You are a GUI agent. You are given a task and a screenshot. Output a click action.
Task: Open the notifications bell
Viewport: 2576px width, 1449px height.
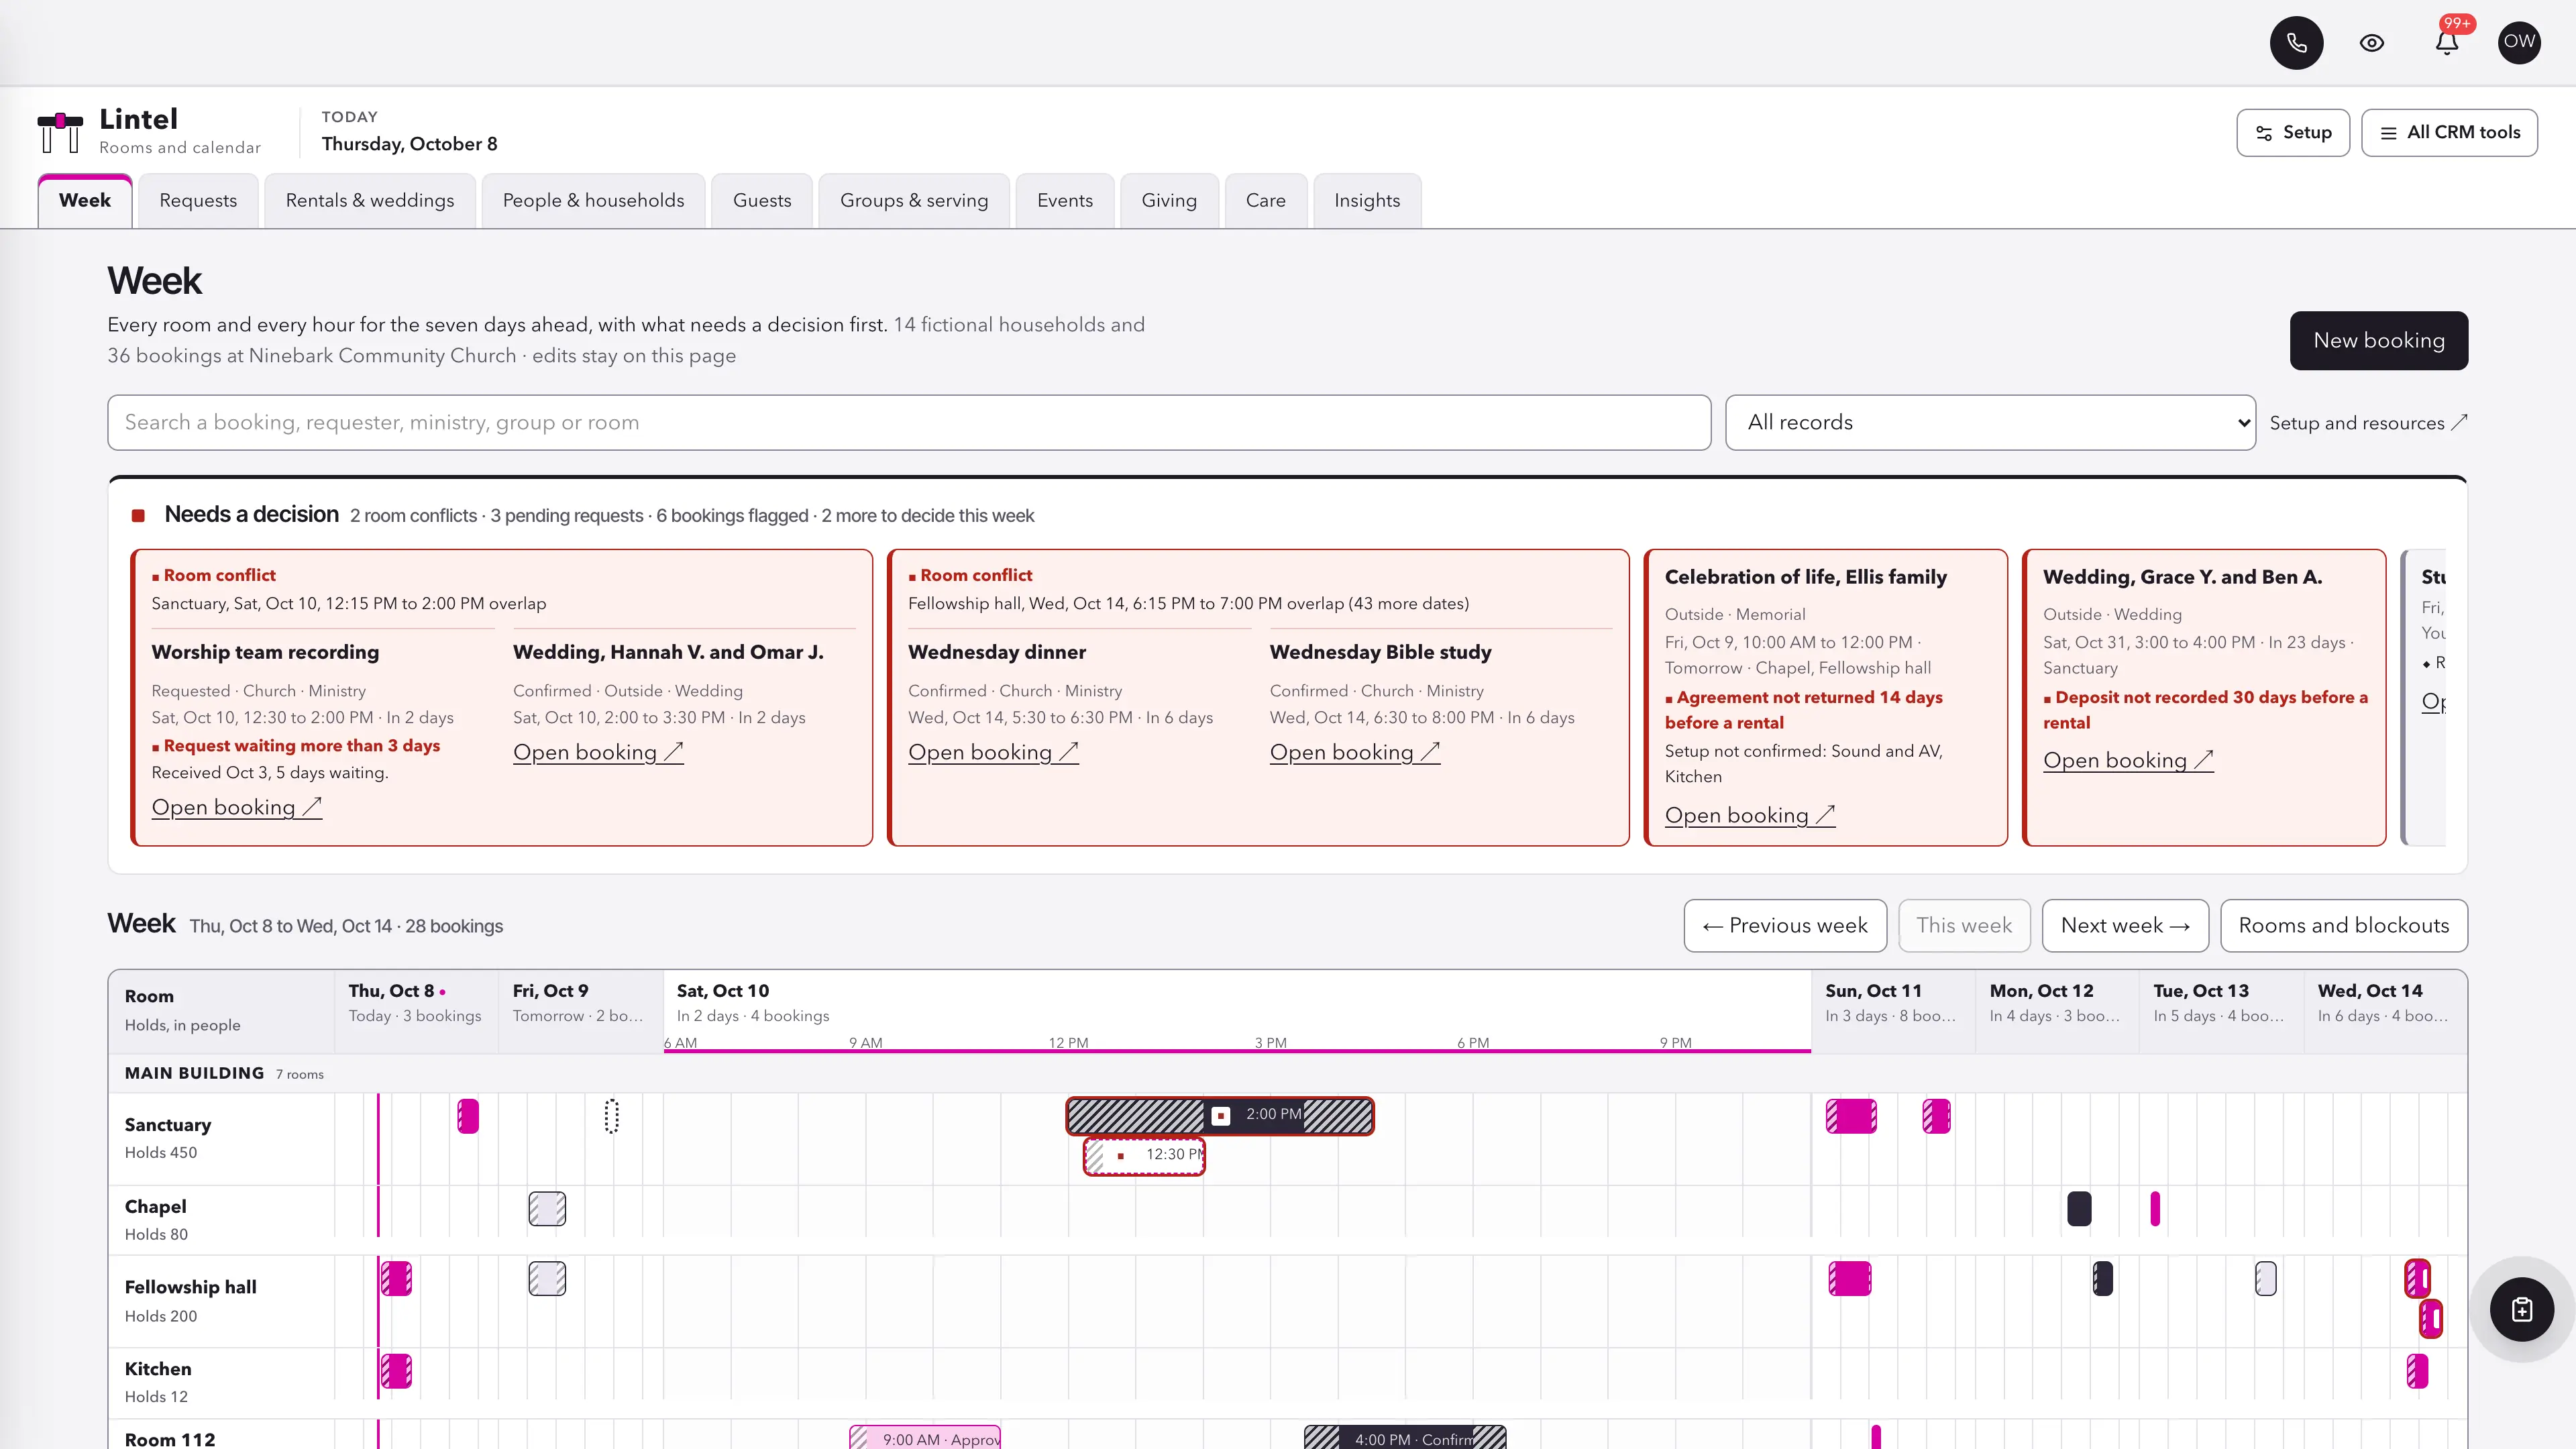pos(2446,43)
